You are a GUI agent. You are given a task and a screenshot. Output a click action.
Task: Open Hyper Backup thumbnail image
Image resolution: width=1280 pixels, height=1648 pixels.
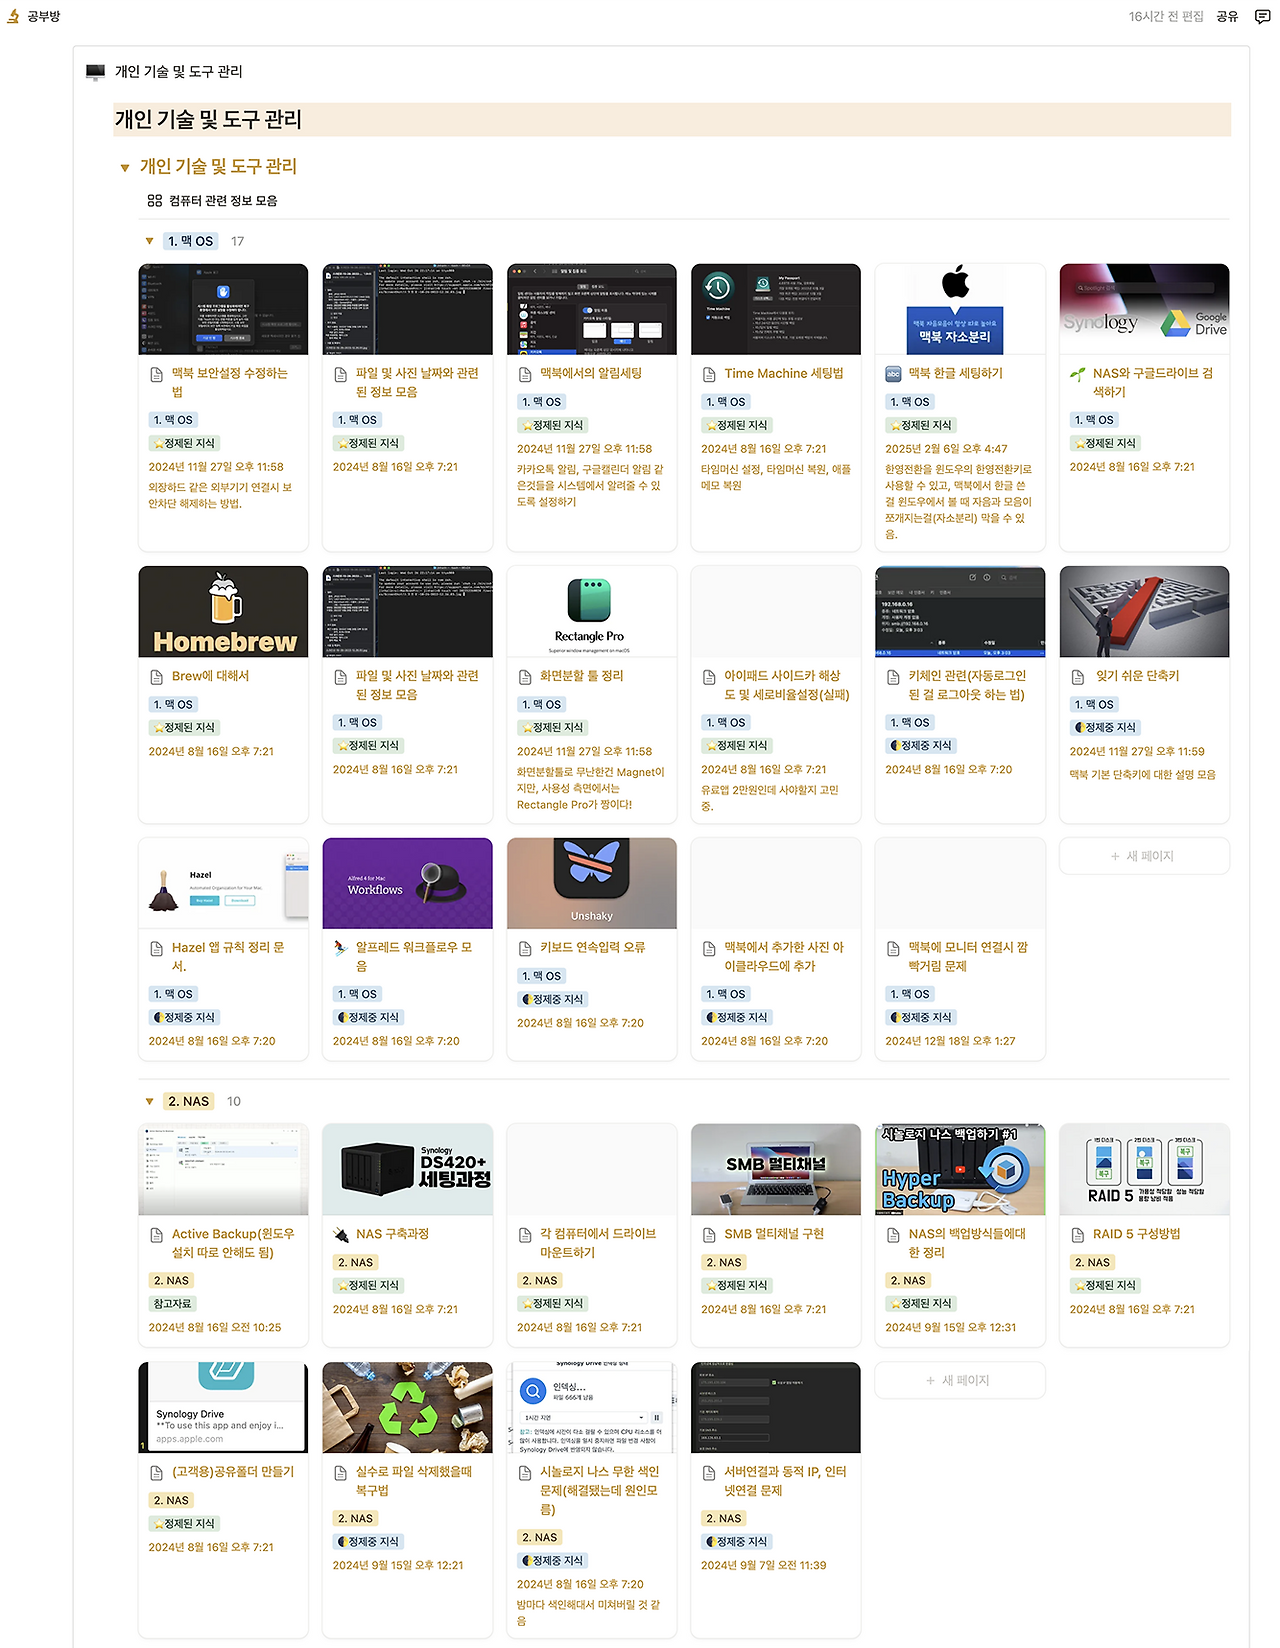click(x=960, y=1169)
